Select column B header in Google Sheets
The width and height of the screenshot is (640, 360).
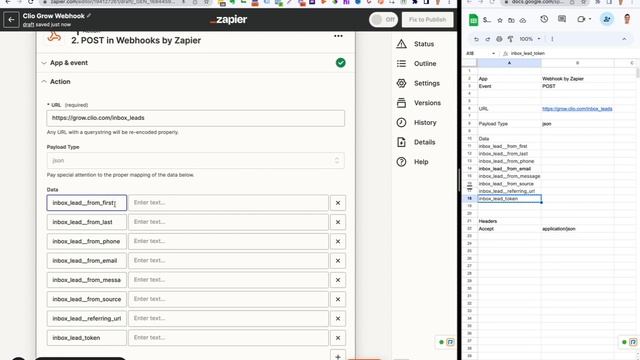[x=577, y=63]
